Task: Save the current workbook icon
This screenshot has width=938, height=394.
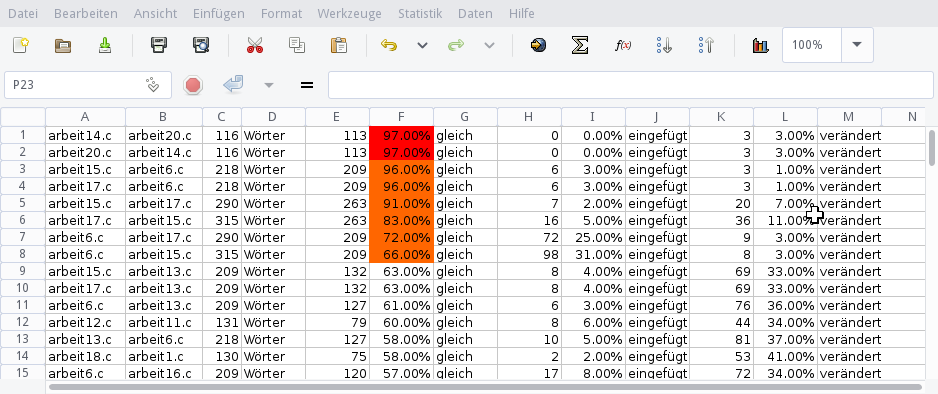Action: [105, 45]
